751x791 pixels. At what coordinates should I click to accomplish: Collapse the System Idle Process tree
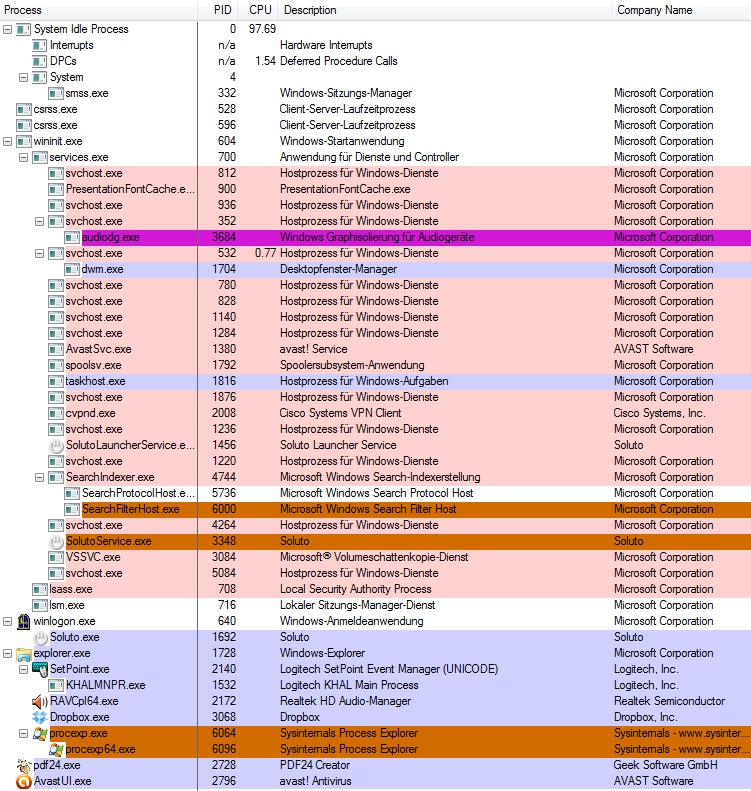click(x=8, y=30)
